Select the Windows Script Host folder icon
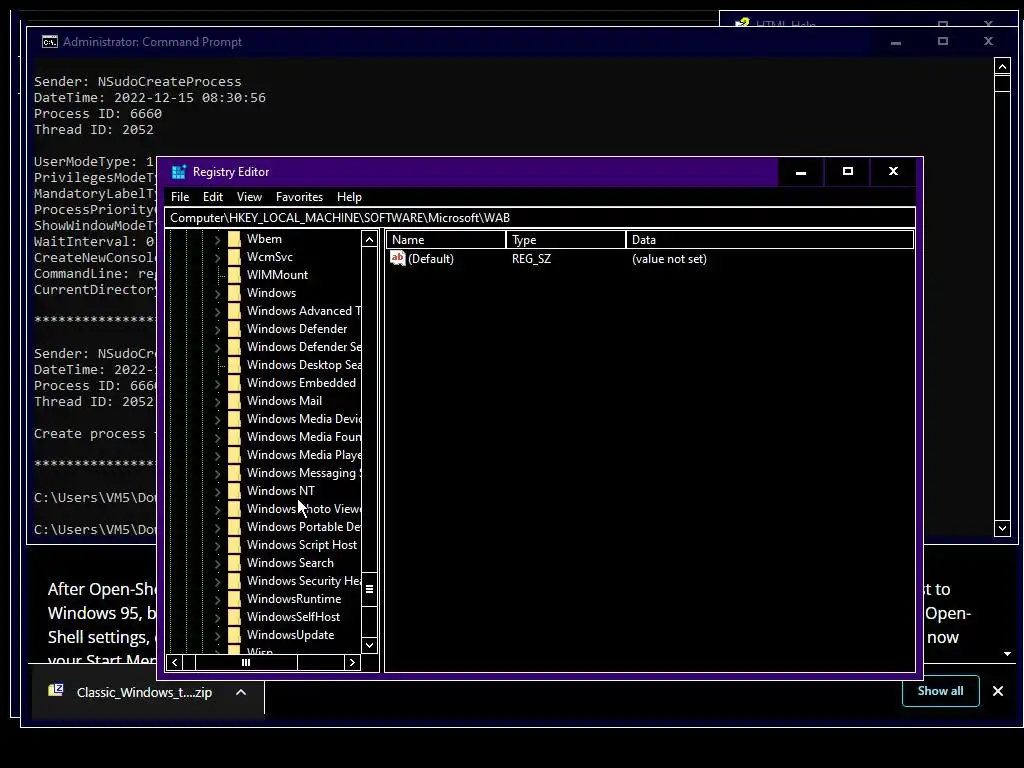 pos(234,545)
